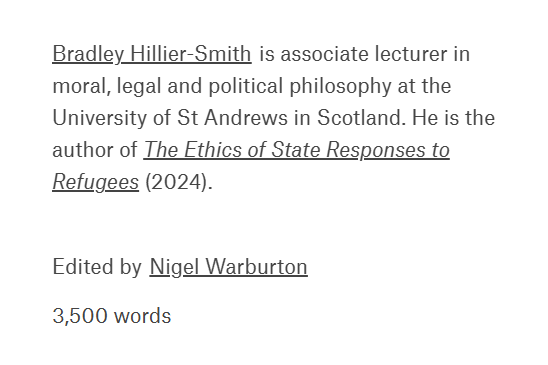
Task: Click the word 'moral' in the bio
Action: click(82, 86)
